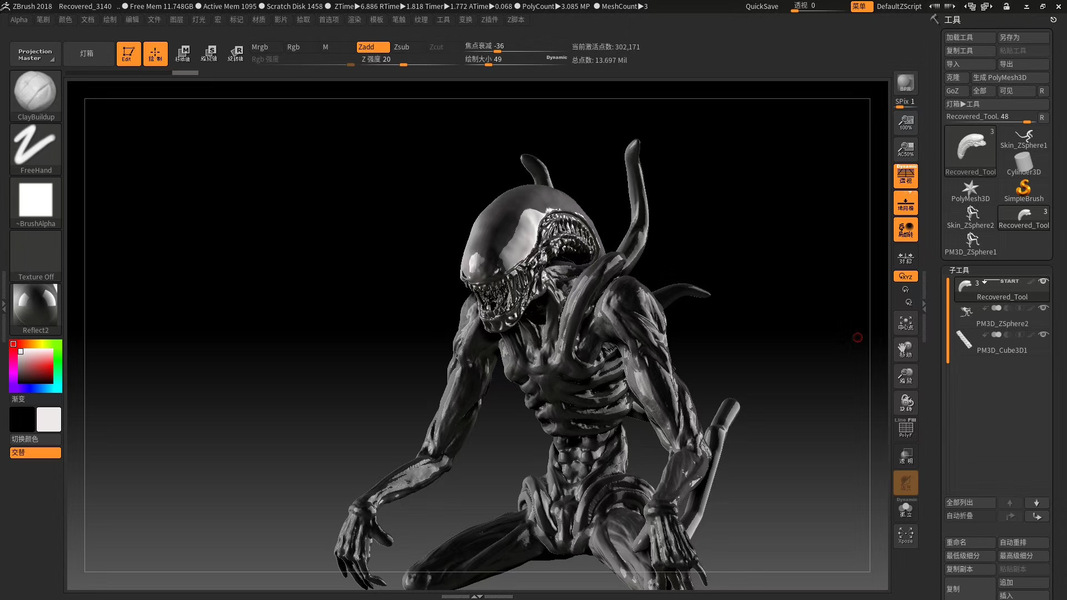The image size is (1067, 600).
Task: Select the Move (M) transform button
Action: click(182, 54)
